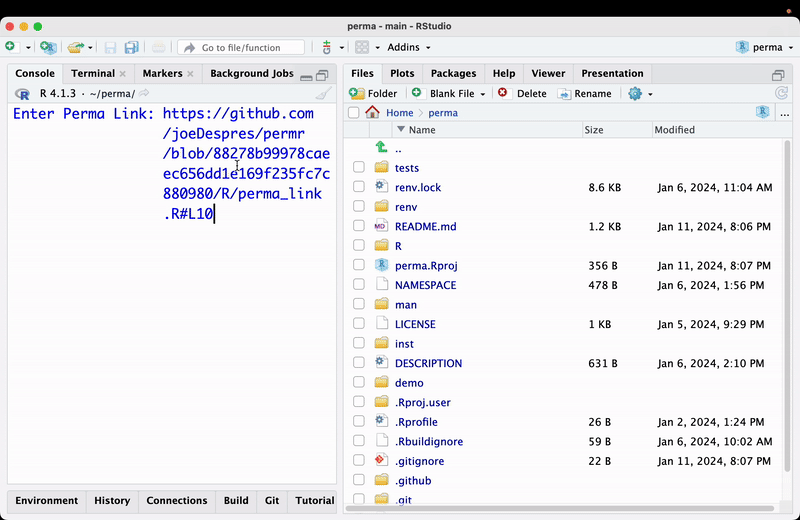
Task: Expand the recent files dropdown arrow
Action: click(x=90, y=47)
